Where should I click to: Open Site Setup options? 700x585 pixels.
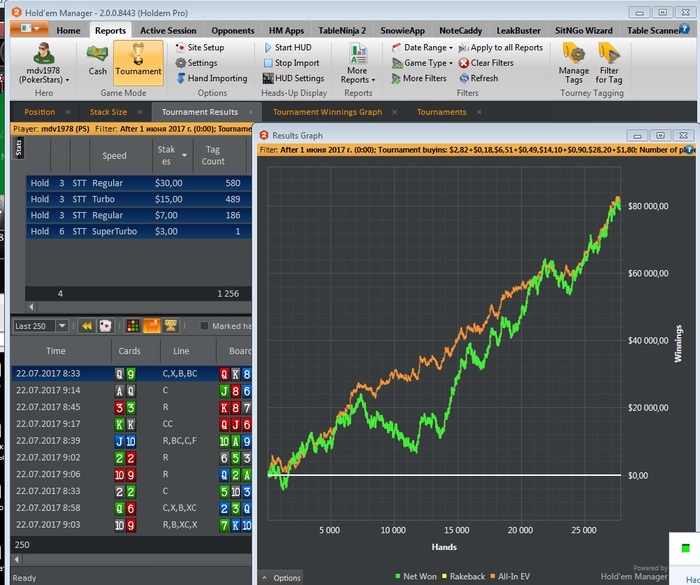(200, 47)
